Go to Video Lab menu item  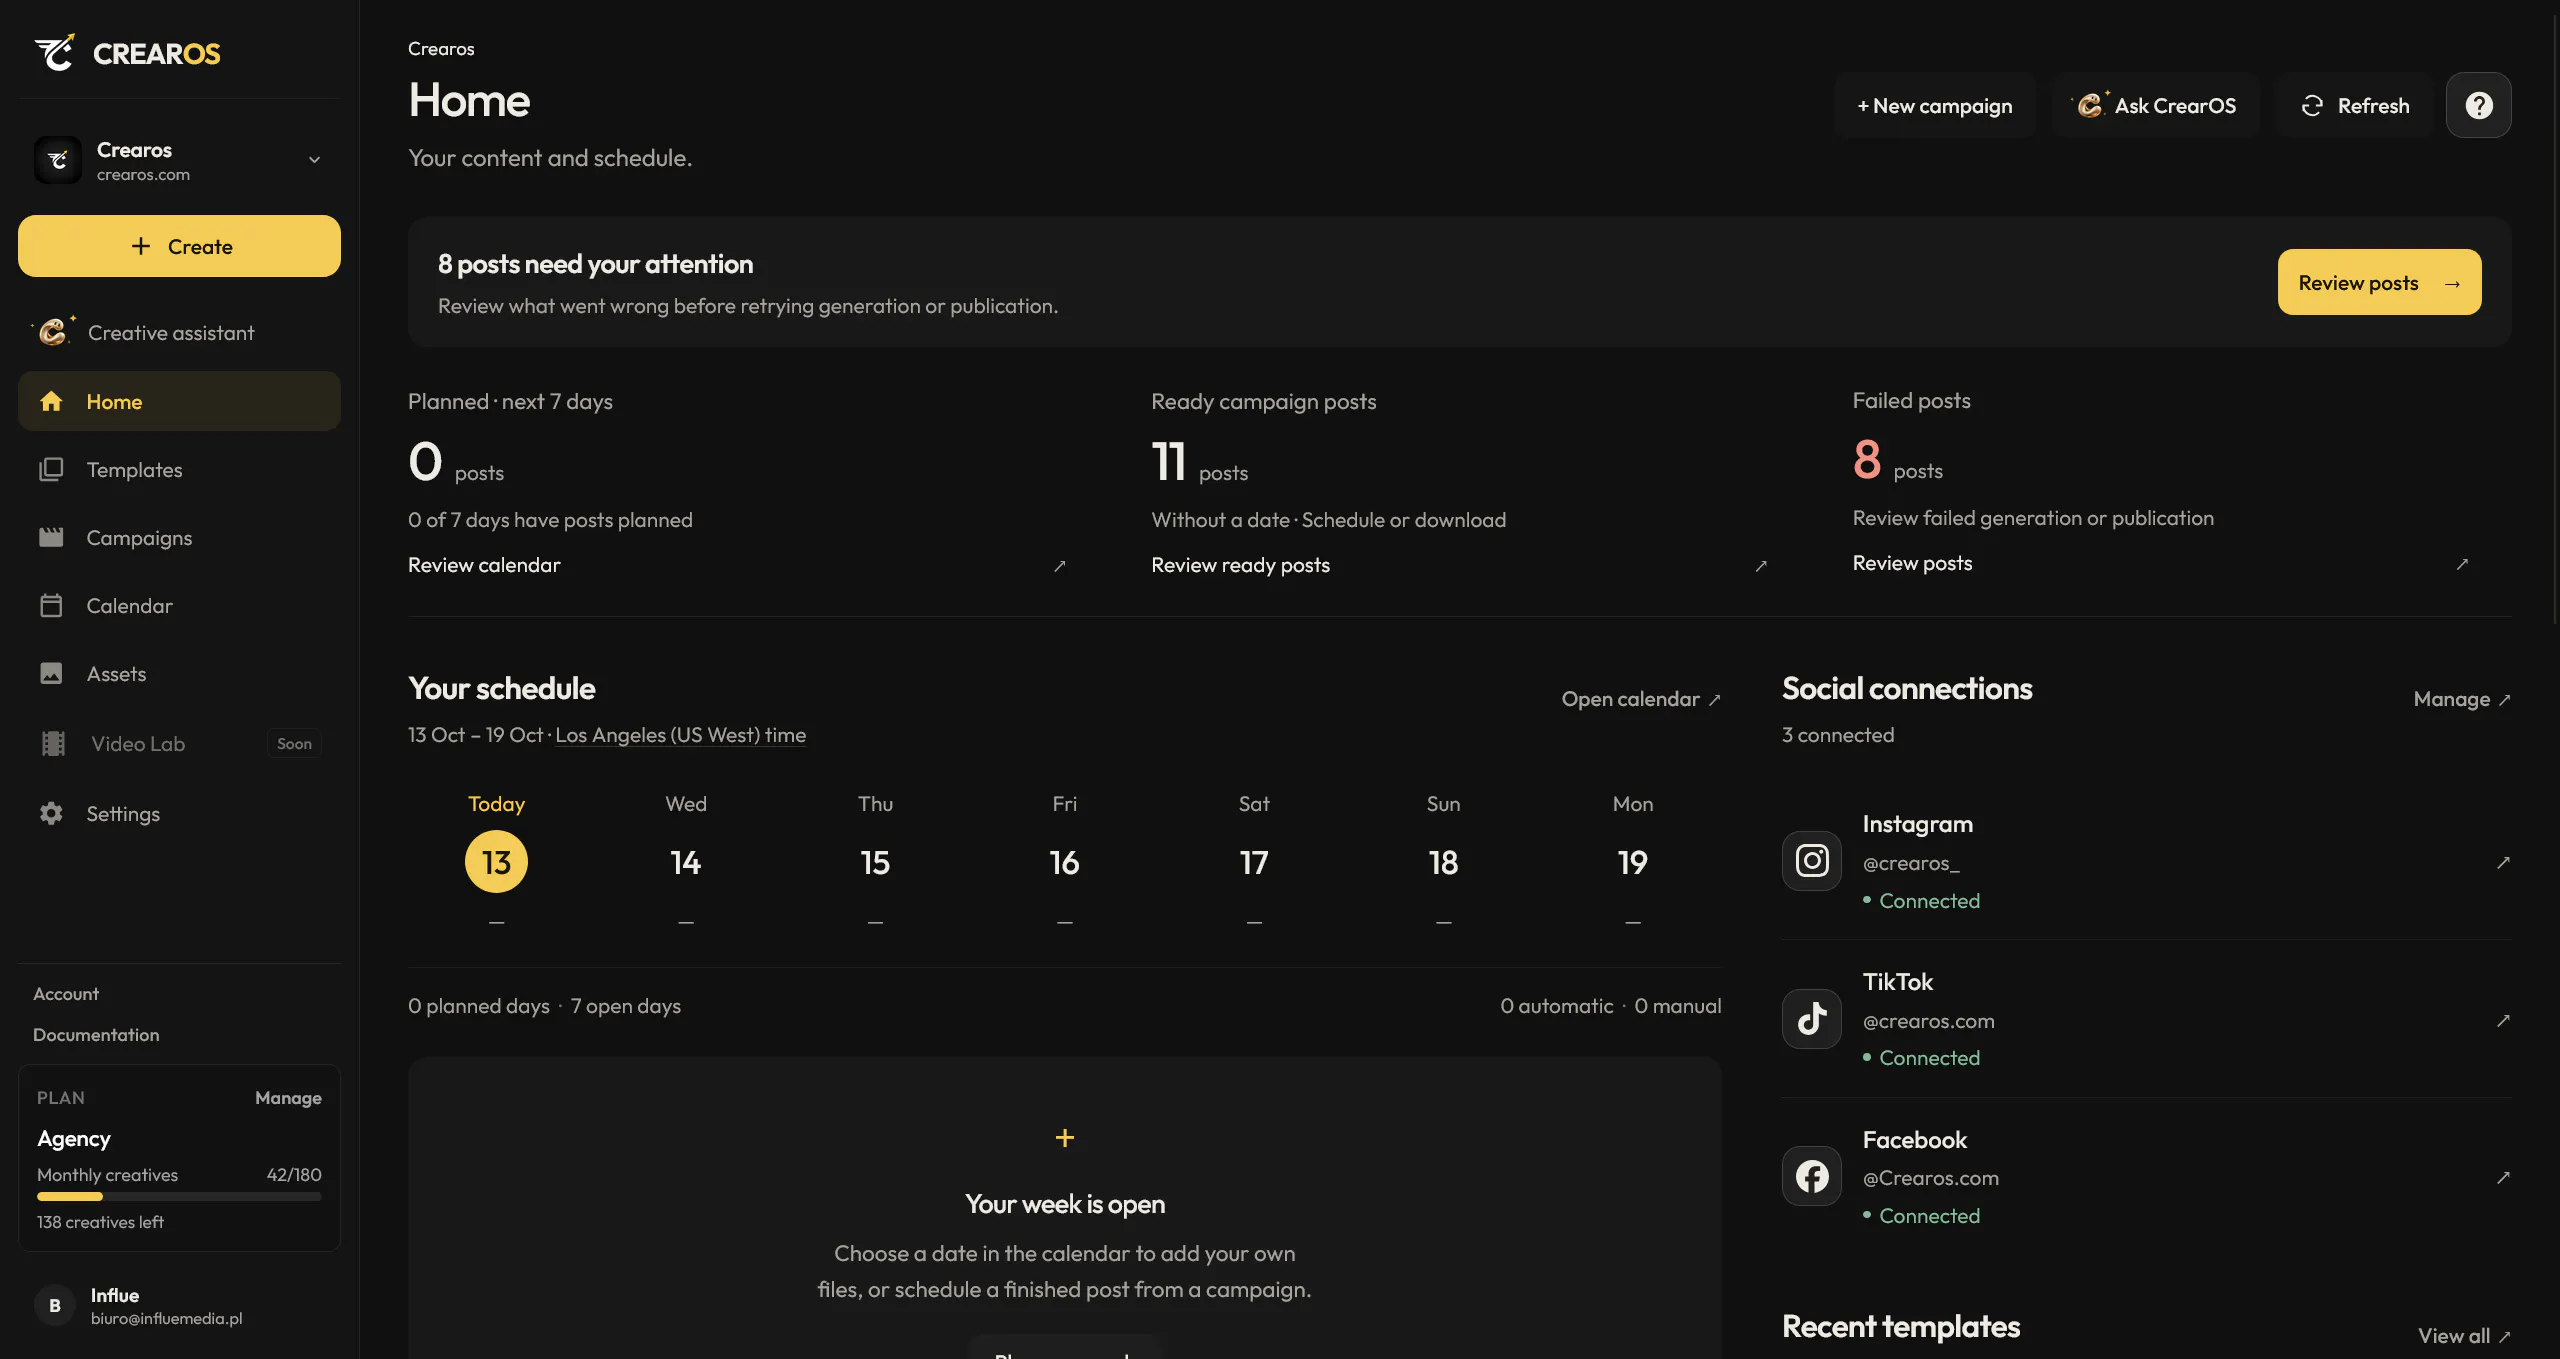pos(179,744)
